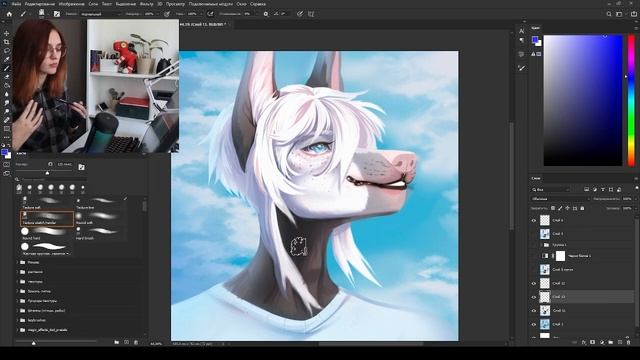Click the vertical hue spectrum slider
This screenshot has height=360, width=640.
631,100
